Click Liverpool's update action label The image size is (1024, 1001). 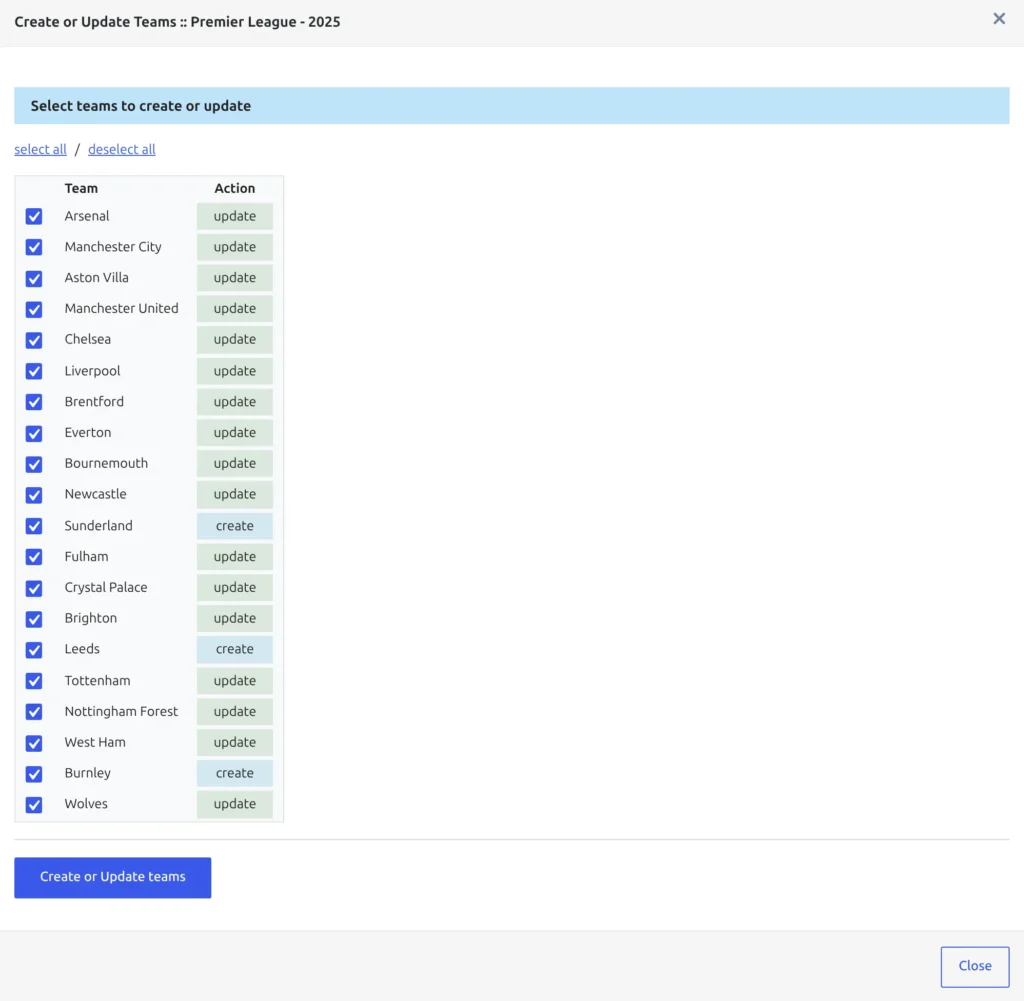point(234,371)
